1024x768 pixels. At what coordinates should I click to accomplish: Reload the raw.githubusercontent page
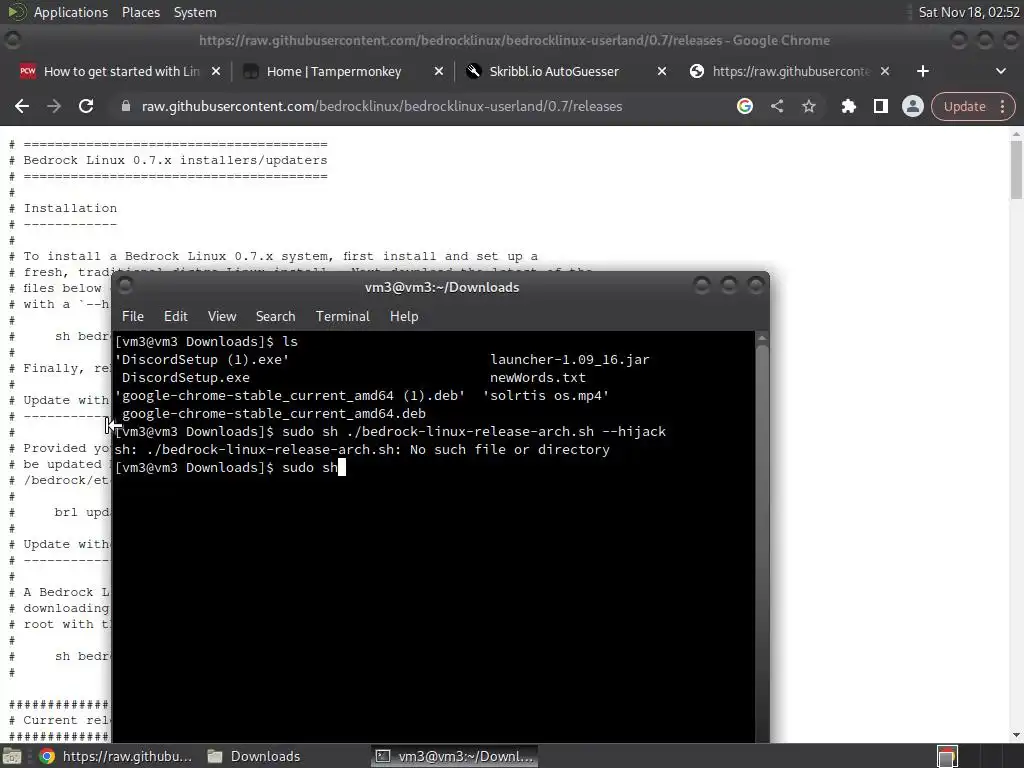[x=86, y=106]
